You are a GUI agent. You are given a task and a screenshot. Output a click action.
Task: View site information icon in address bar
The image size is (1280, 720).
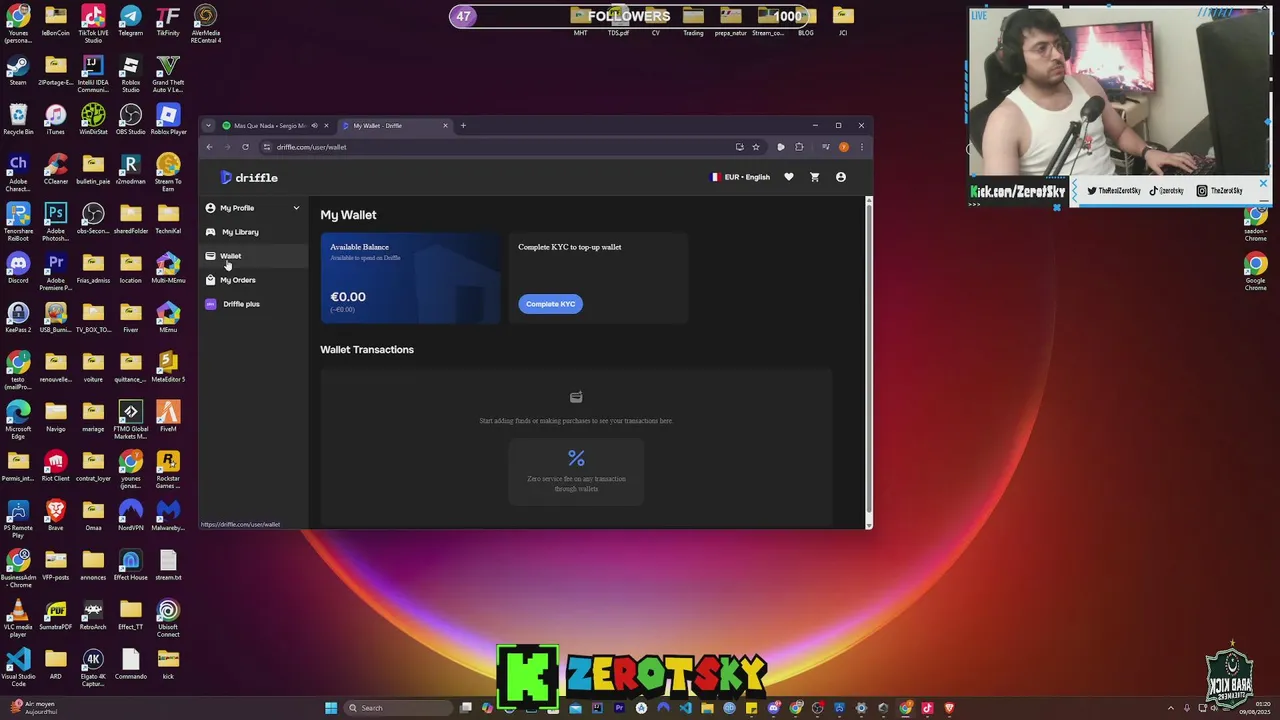(x=267, y=147)
